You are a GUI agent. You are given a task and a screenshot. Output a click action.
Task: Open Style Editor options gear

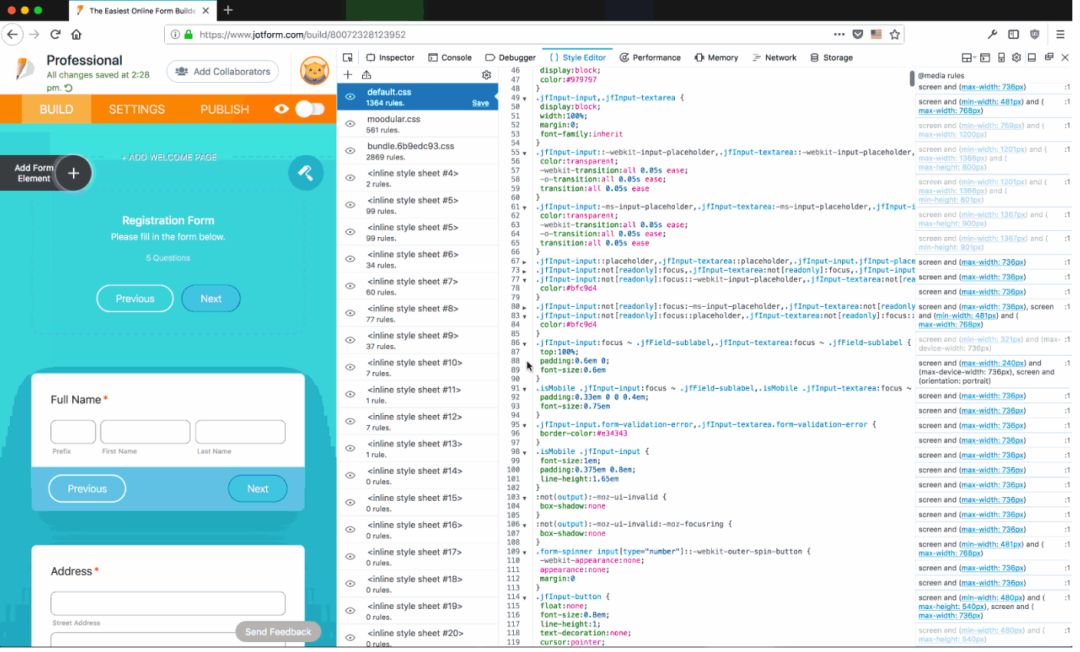487,75
